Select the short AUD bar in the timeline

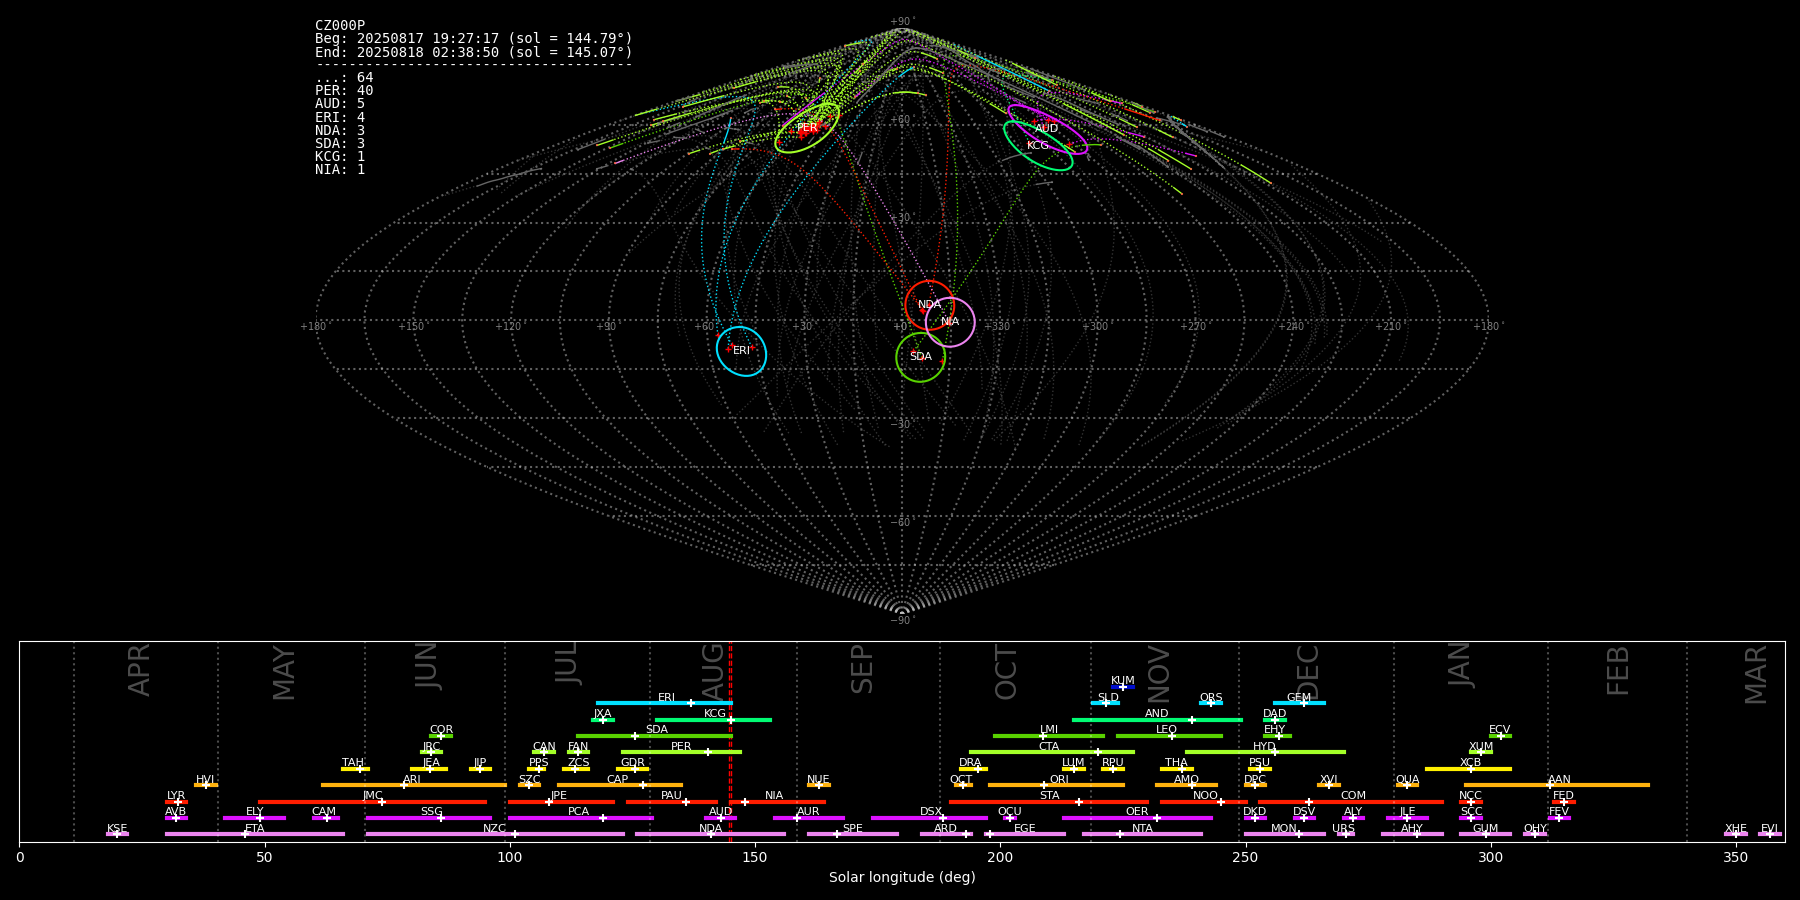720,818
